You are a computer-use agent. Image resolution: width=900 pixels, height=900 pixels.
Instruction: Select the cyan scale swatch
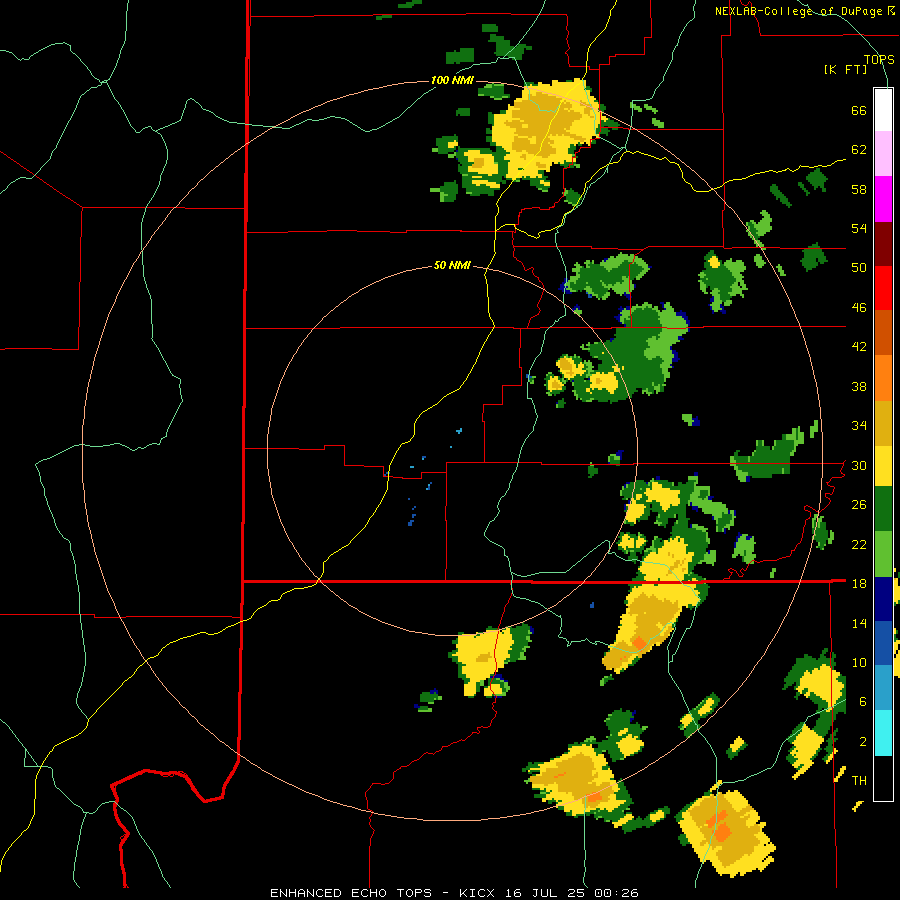pos(883,733)
